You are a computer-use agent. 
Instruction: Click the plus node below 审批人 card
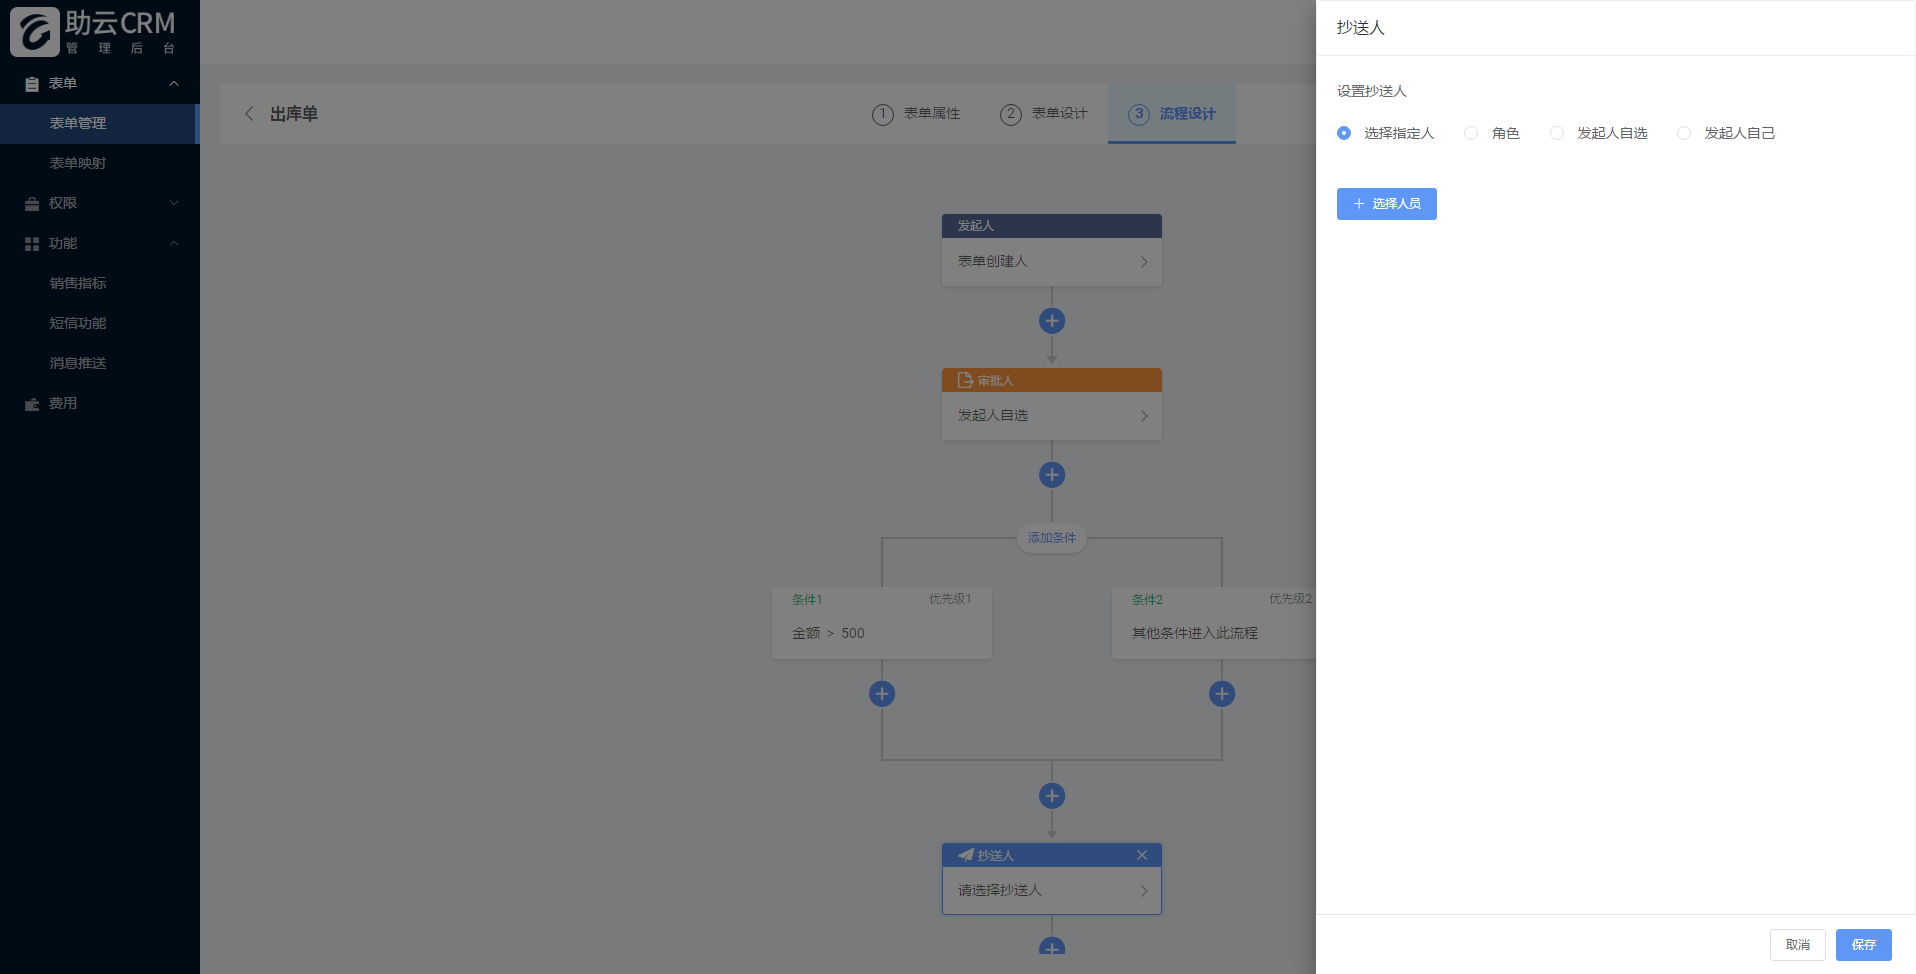1051,475
